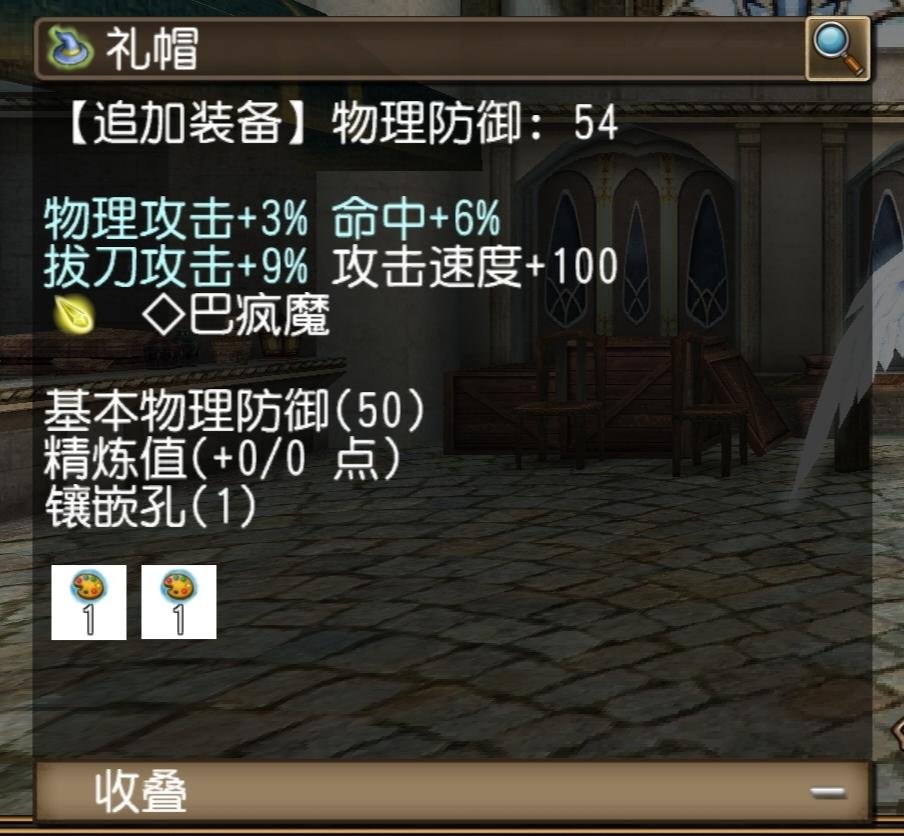Viewport: 904px width, 836px height.
Task: Click the 精炼值(+0/0 点) line
Action: pyautogui.click(x=223, y=459)
